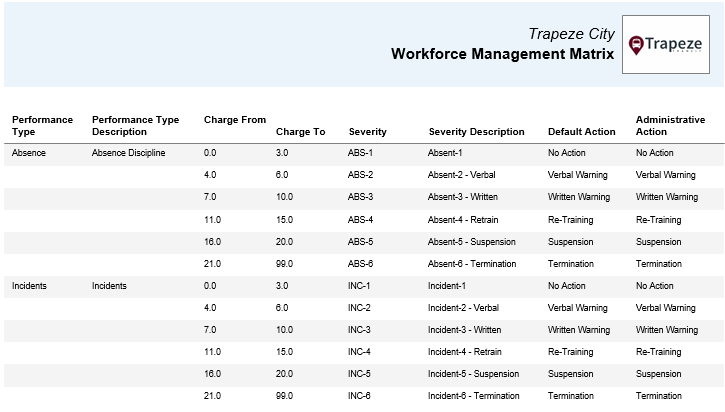This screenshot has width=725, height=412.
Task: Select Absent-6 - Termination description
Action: [x=472, y=264]
